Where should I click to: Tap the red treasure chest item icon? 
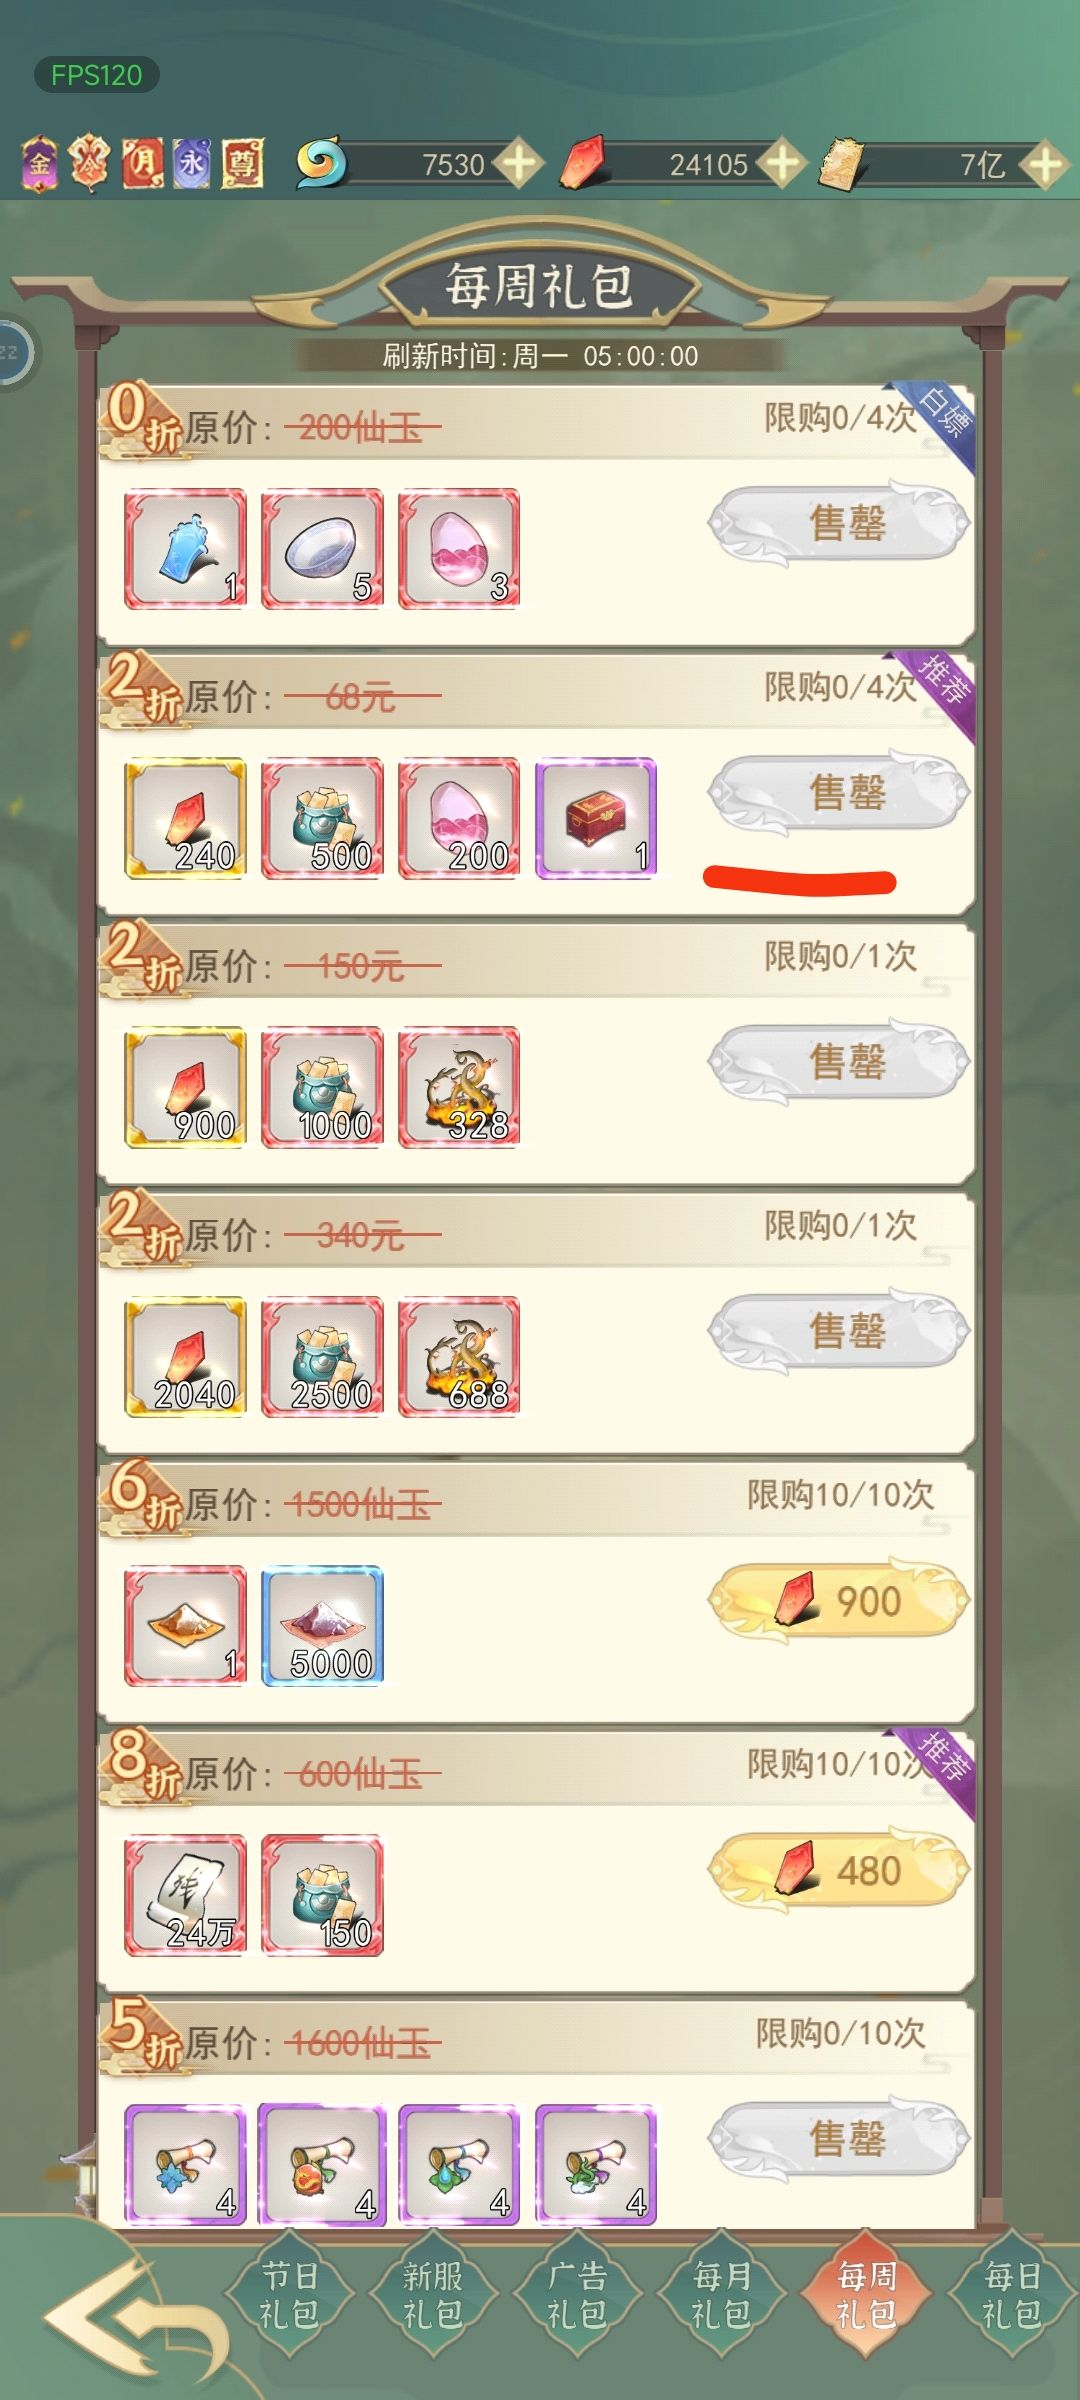tap(596, 818)
